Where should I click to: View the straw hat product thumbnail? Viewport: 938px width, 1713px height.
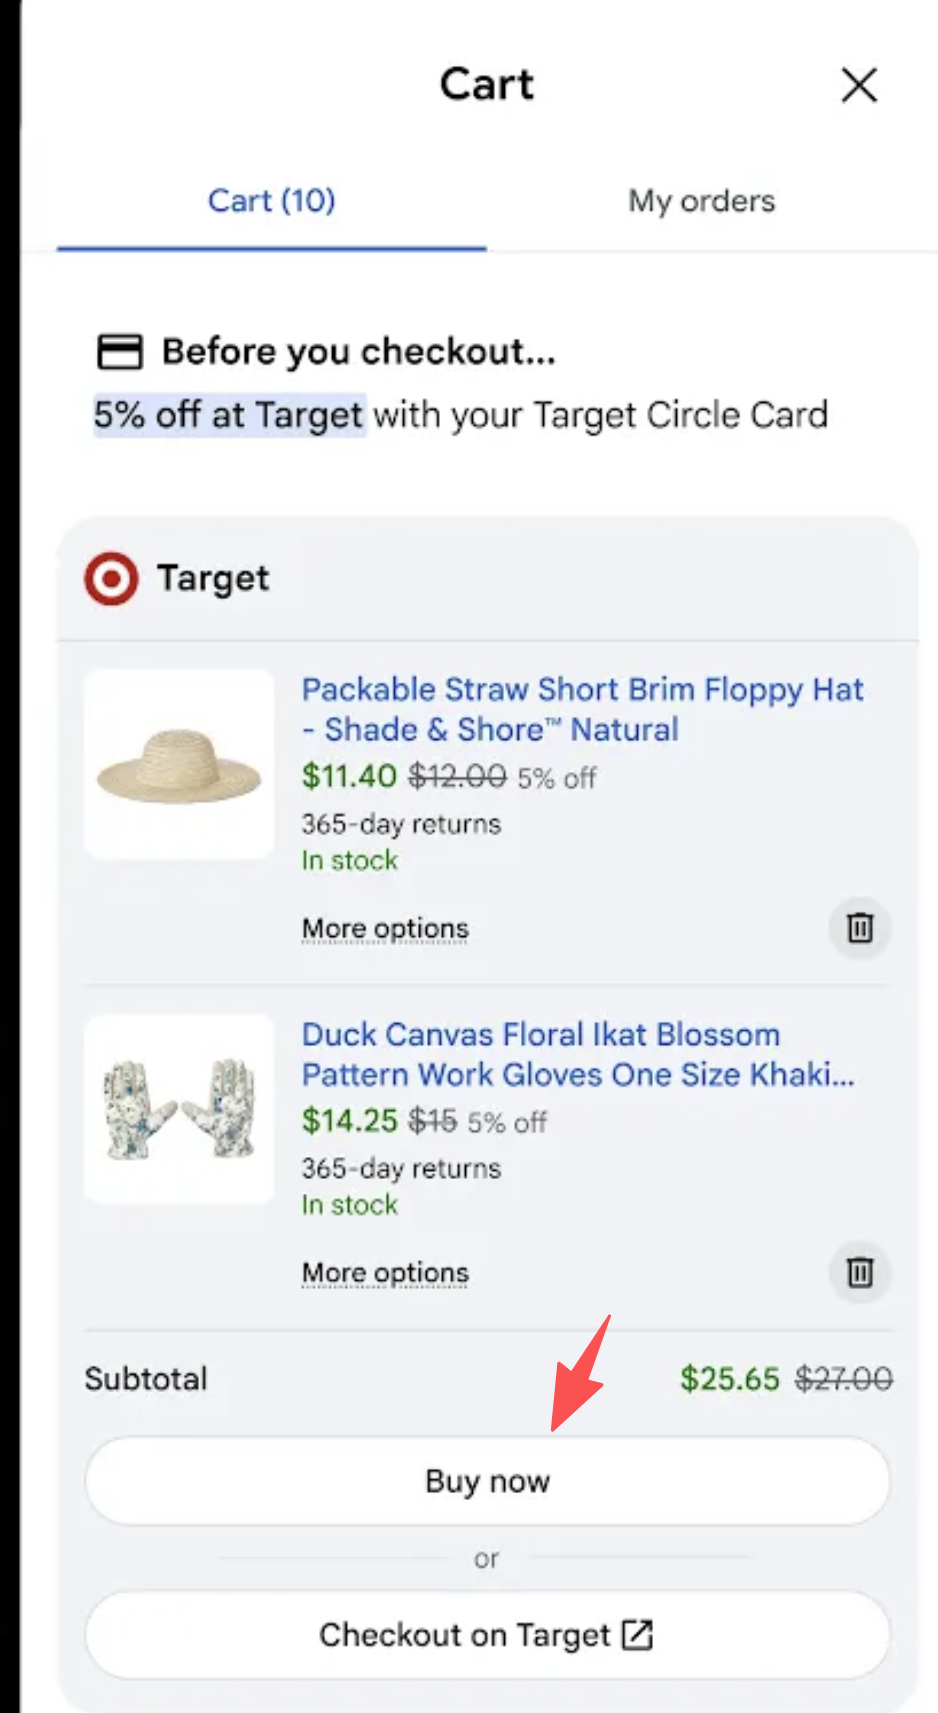point(179,764)
